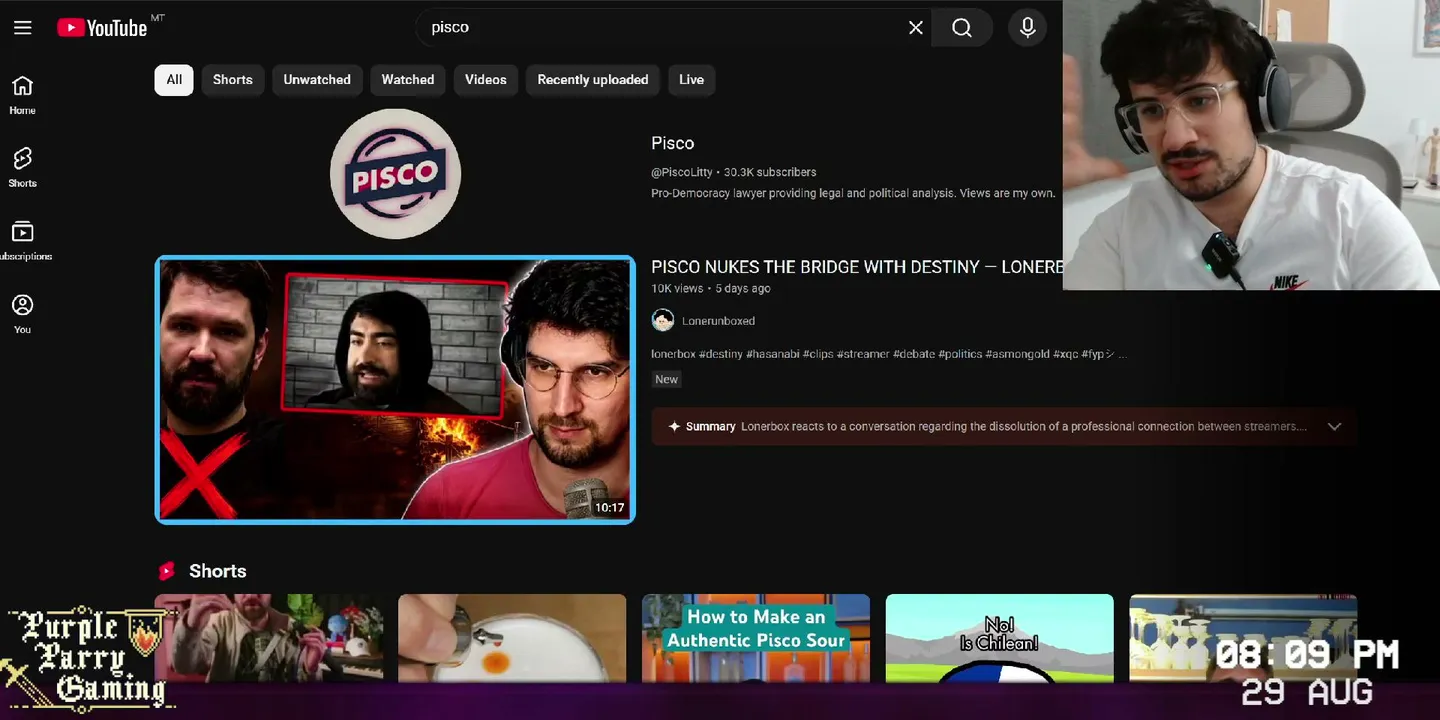1440x720 pixels.
Task: Filter results by Videos chip
Action: [486, 80]
